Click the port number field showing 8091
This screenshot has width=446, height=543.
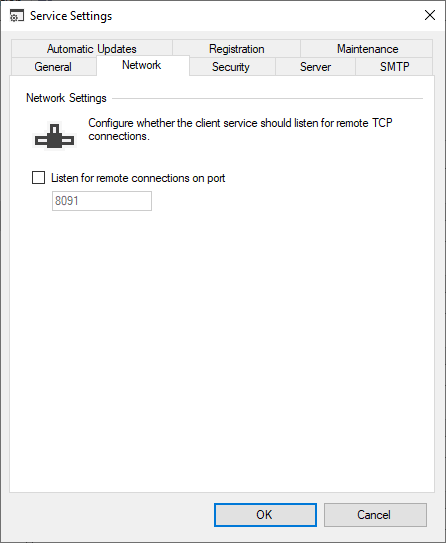[x=102, y=201]
